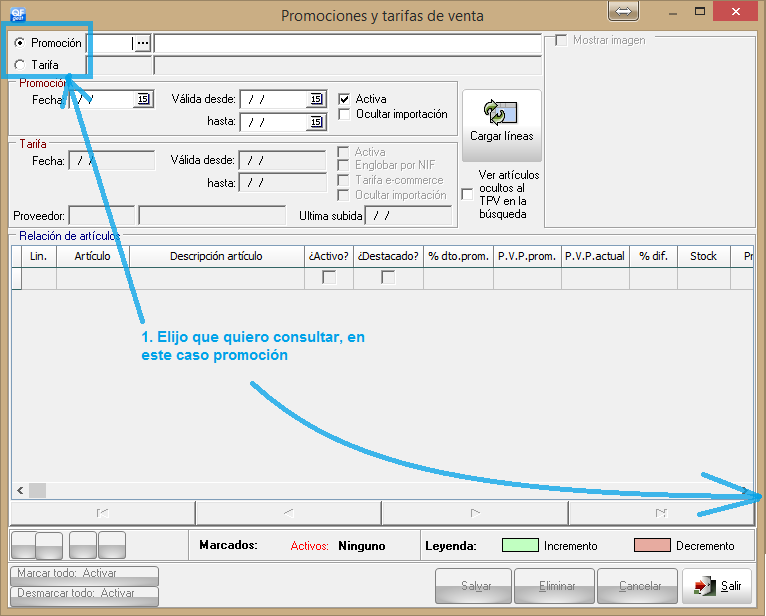Screen dimensions: 766x616
Task: Select the Promoción radio button
Action: pos(20,43)
